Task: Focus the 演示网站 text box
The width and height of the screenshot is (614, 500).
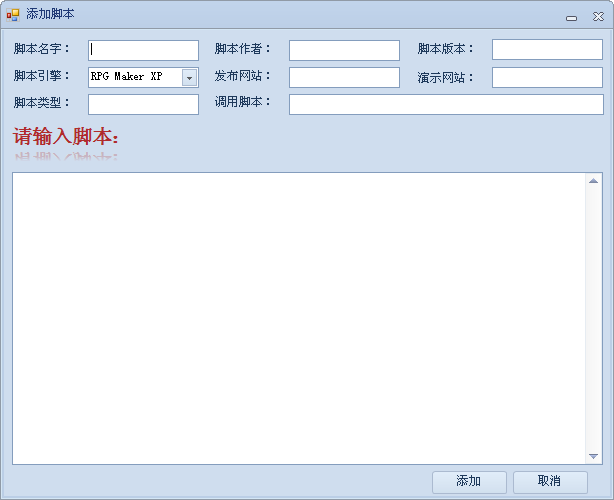Action: tap(547, 77)
